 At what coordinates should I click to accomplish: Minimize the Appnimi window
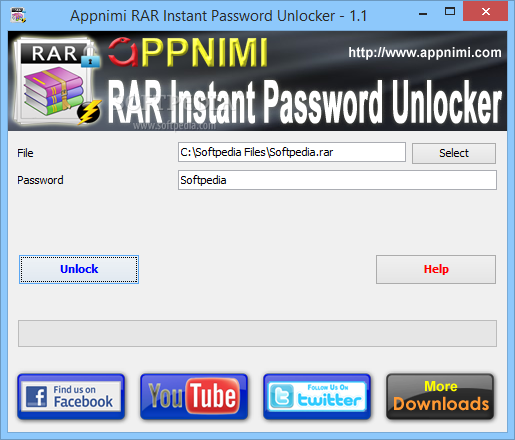point(423,14)
